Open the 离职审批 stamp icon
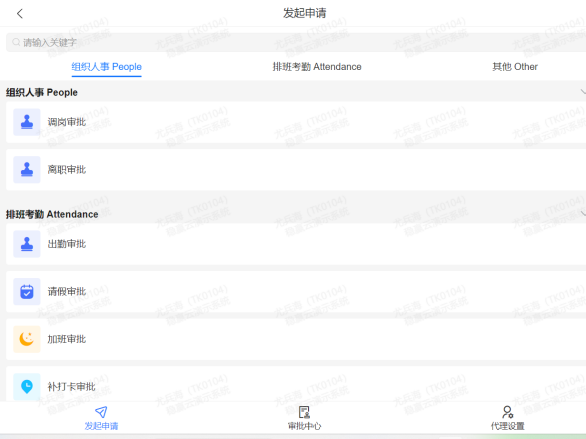 point(27,170)
